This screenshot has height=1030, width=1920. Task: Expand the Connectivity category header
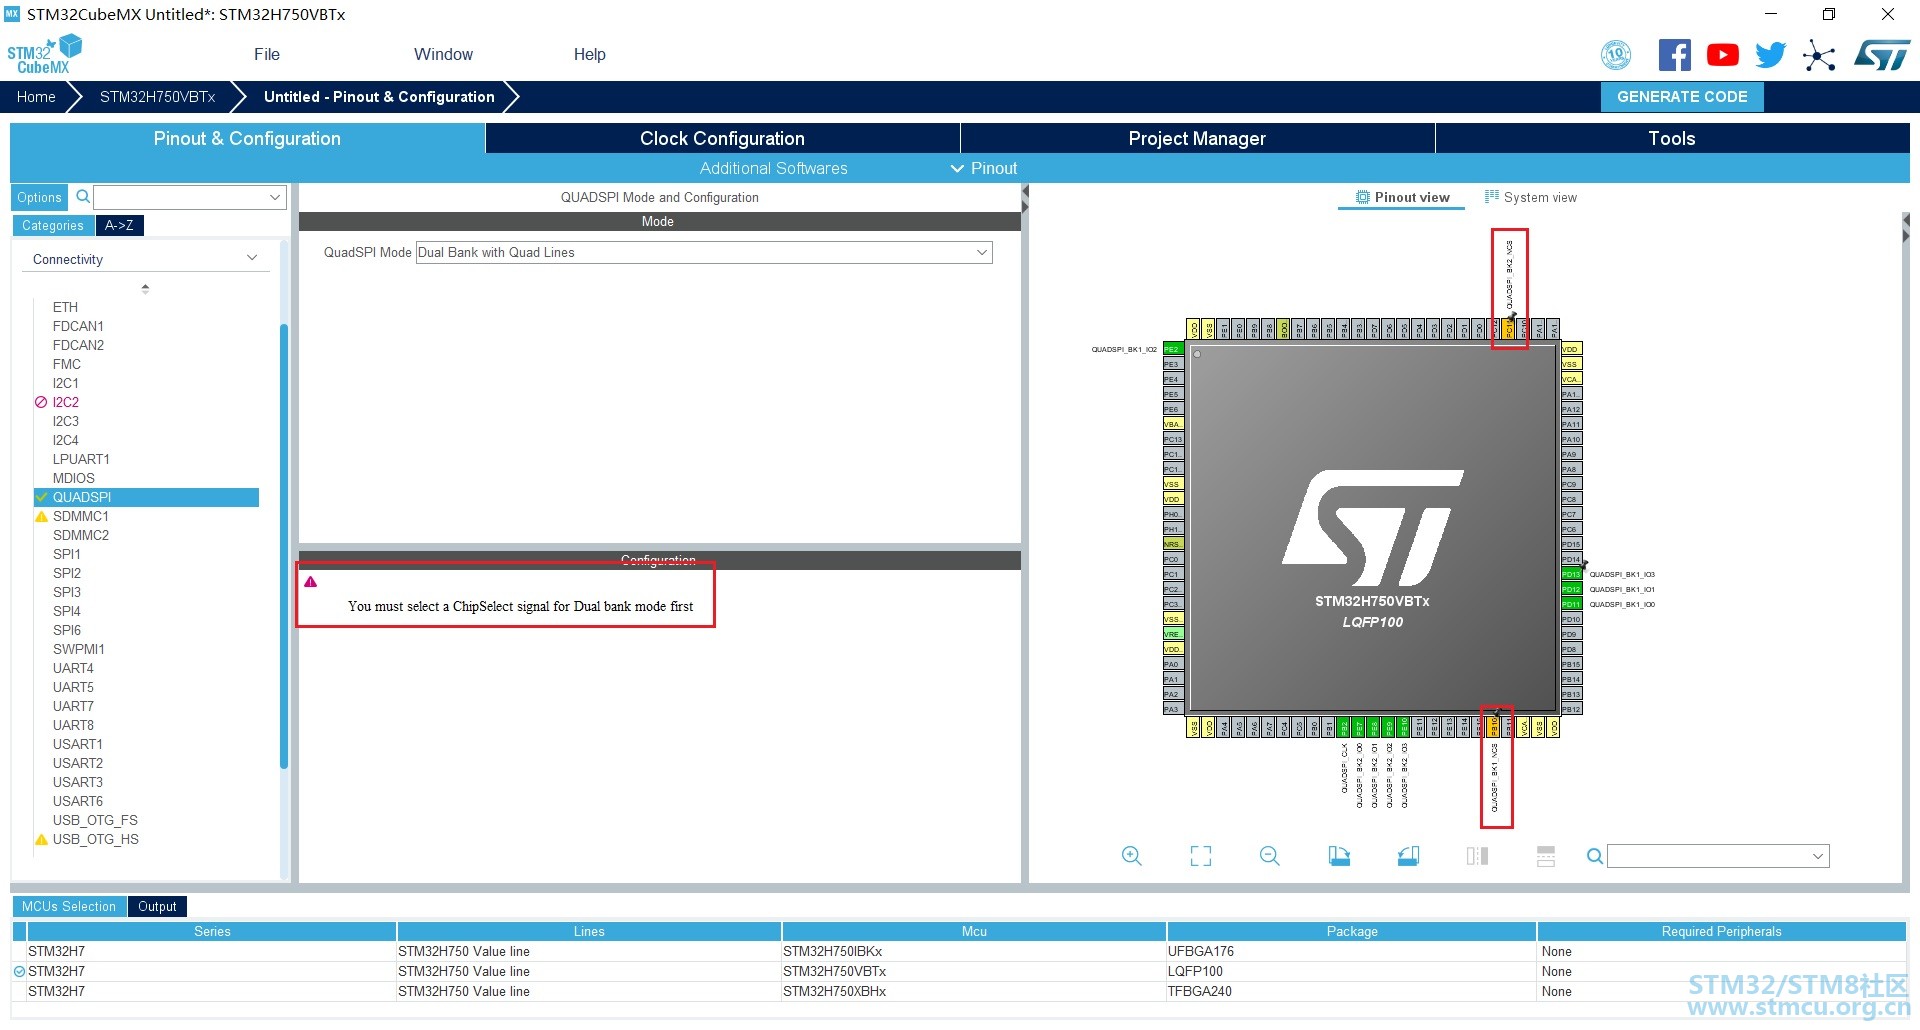[x=145, y=259]
